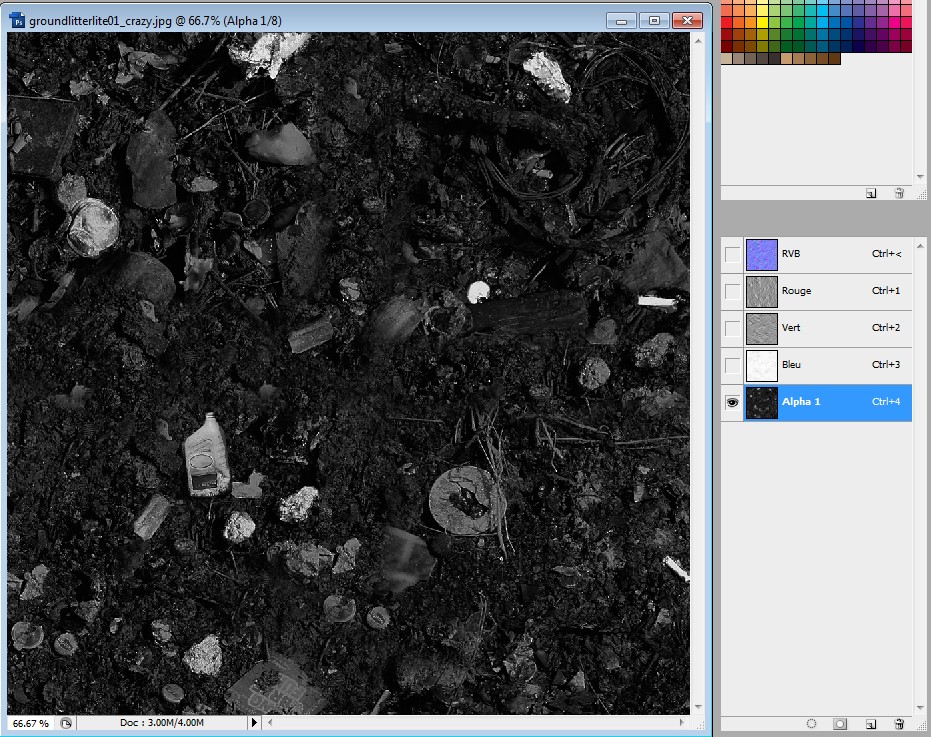The image size is (931, 737).
Task: Create a new channel in the Channels panel
Action: coord(870,723)
